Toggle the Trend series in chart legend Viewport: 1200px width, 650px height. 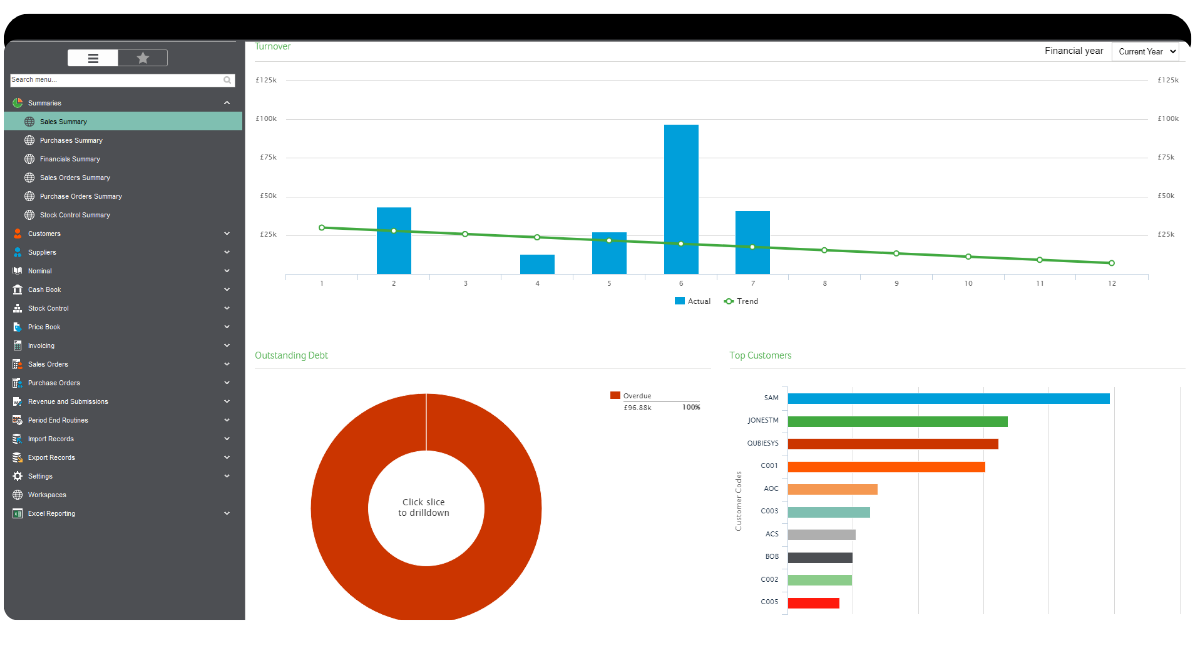click(741, 301)
